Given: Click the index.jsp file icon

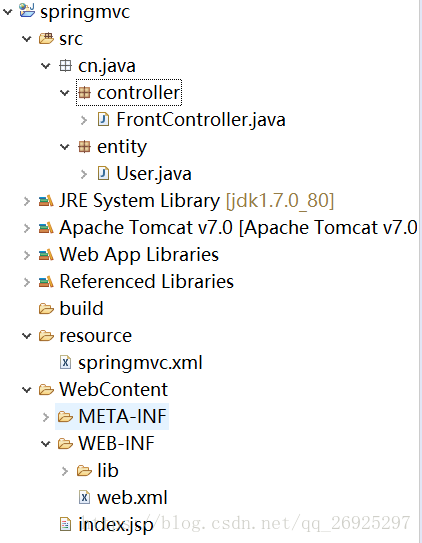Looking at the screenshot, I should coord(65,524).
